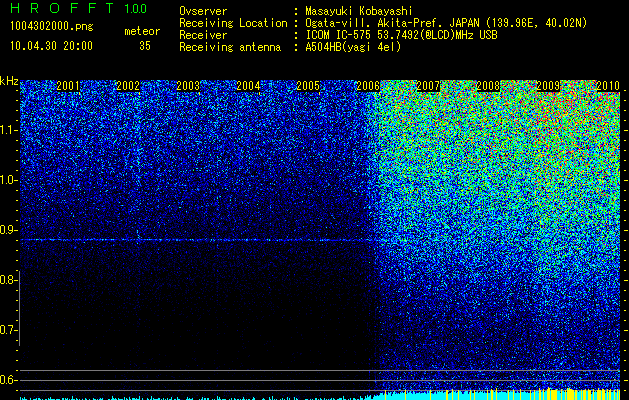Click location text Ogata-vill. Akita-Pref. JAPAN
Screen dimensions: 629x400
click(x=393, y=23)
